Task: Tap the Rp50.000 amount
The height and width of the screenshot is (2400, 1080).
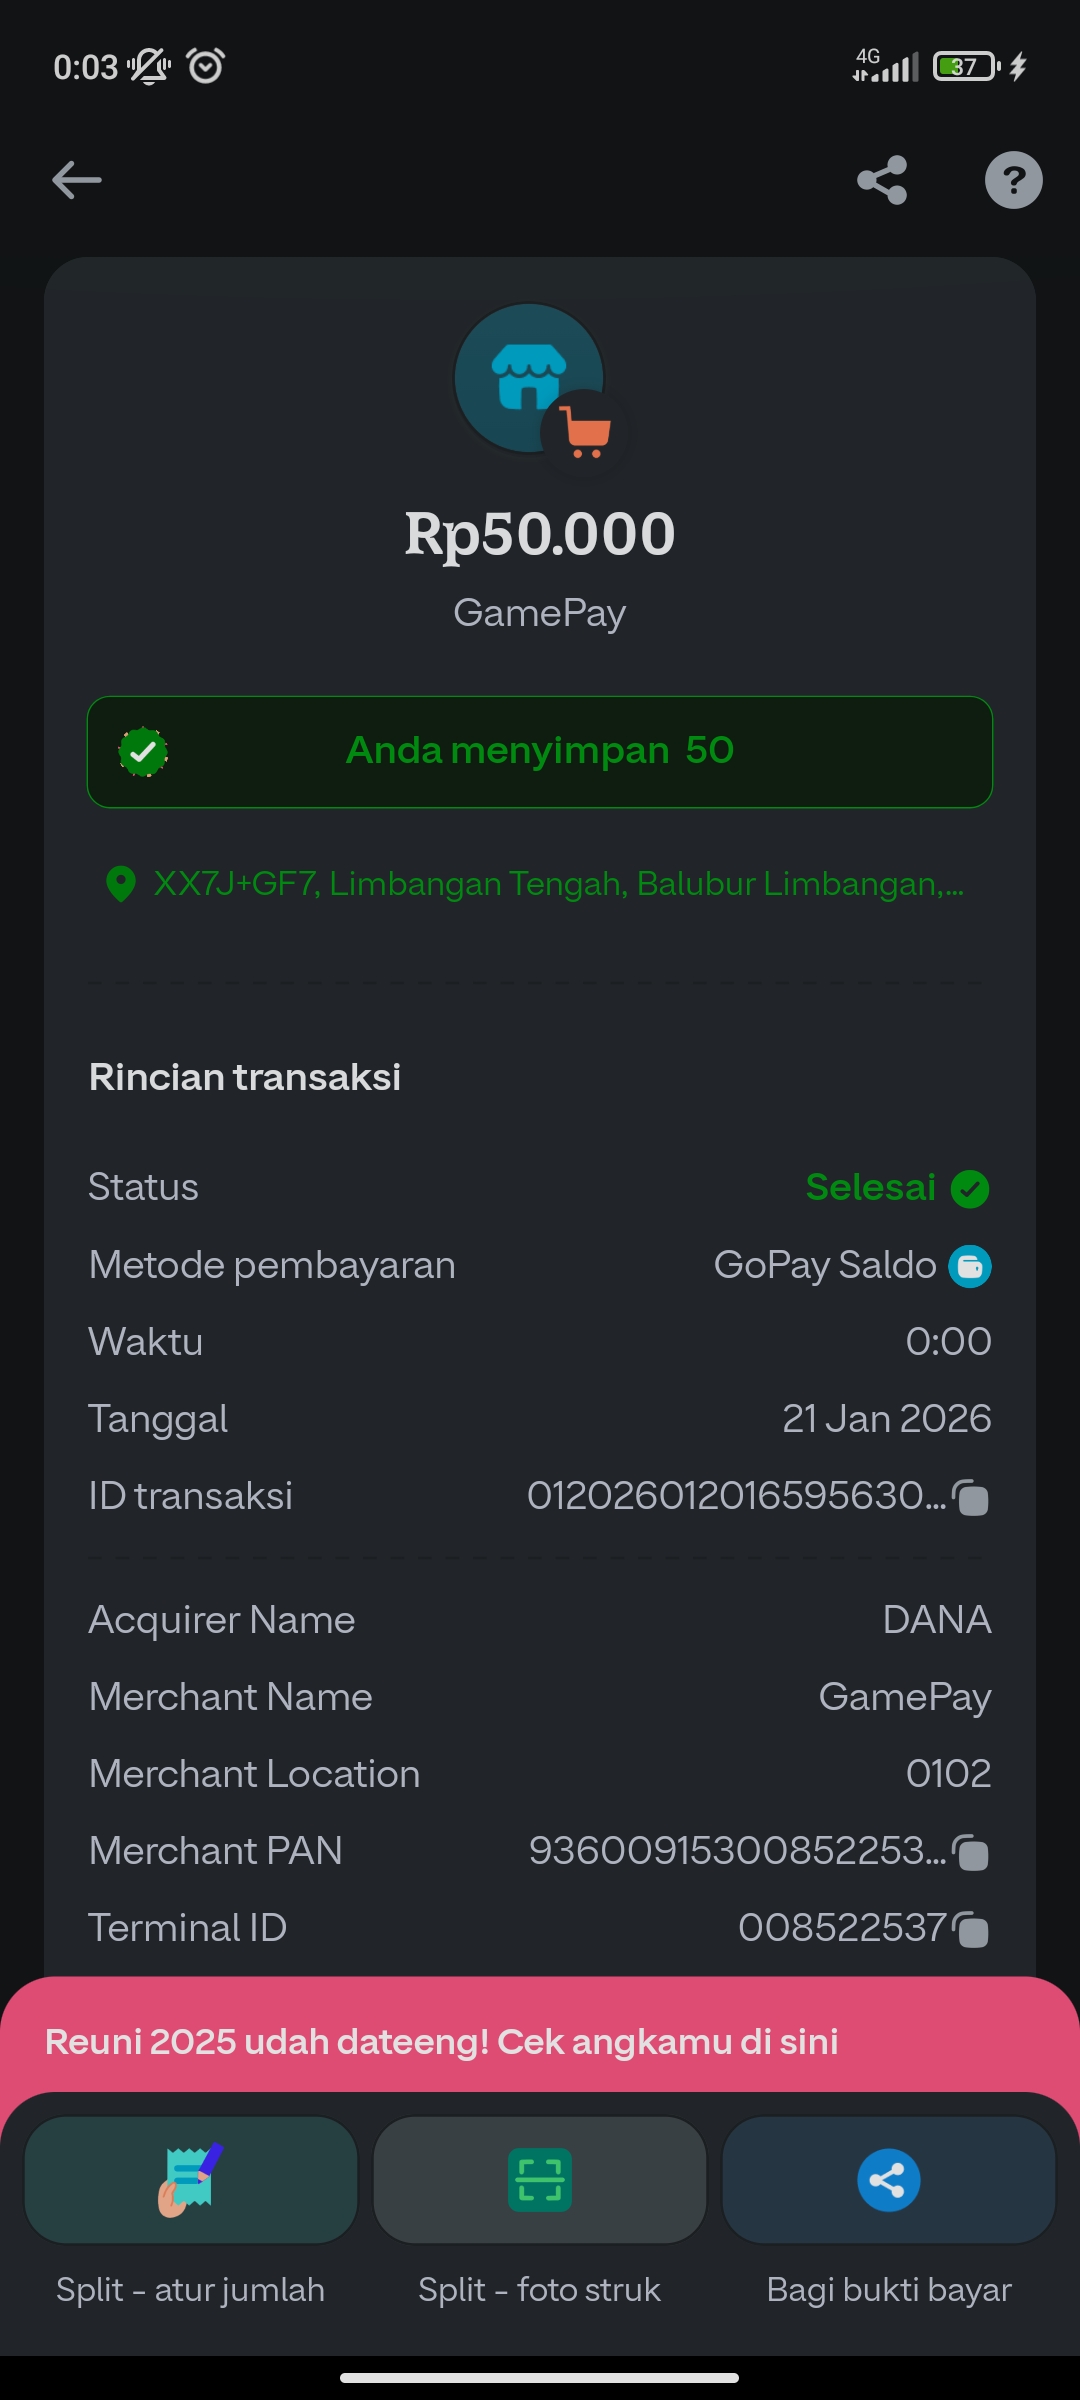Action: pyautogui.click(x=540, y=534)
